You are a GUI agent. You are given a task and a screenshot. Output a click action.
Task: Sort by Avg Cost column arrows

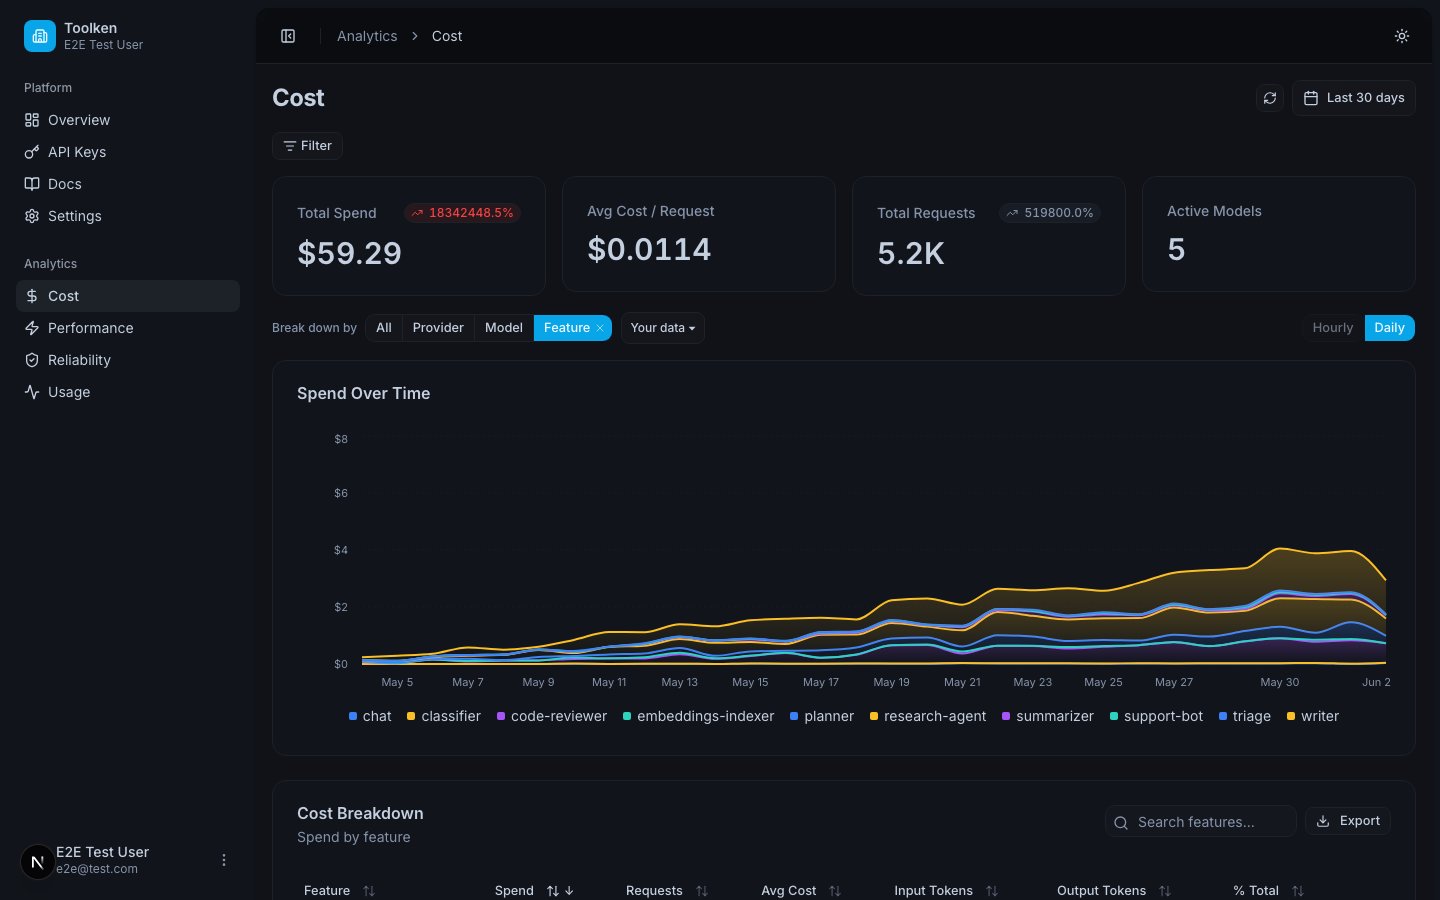coord(835,891)
